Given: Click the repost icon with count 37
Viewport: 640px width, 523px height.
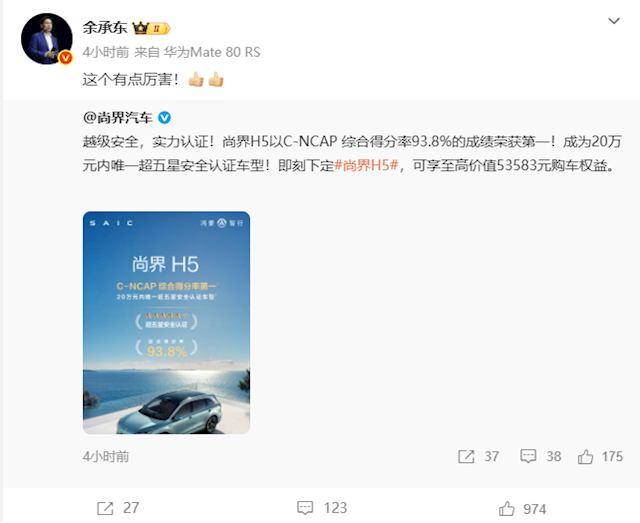Looking at the screenshot, I should 466,456.
